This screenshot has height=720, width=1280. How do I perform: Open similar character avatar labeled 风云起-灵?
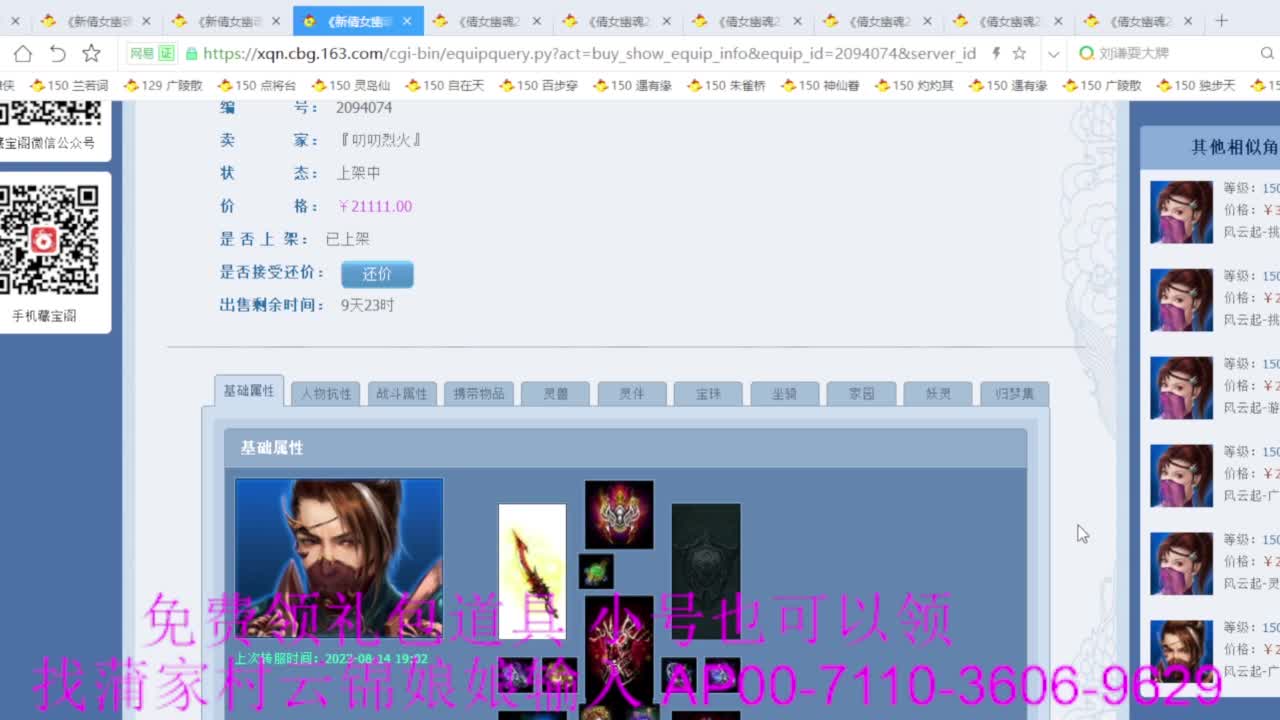click(x=1181, y=564)
